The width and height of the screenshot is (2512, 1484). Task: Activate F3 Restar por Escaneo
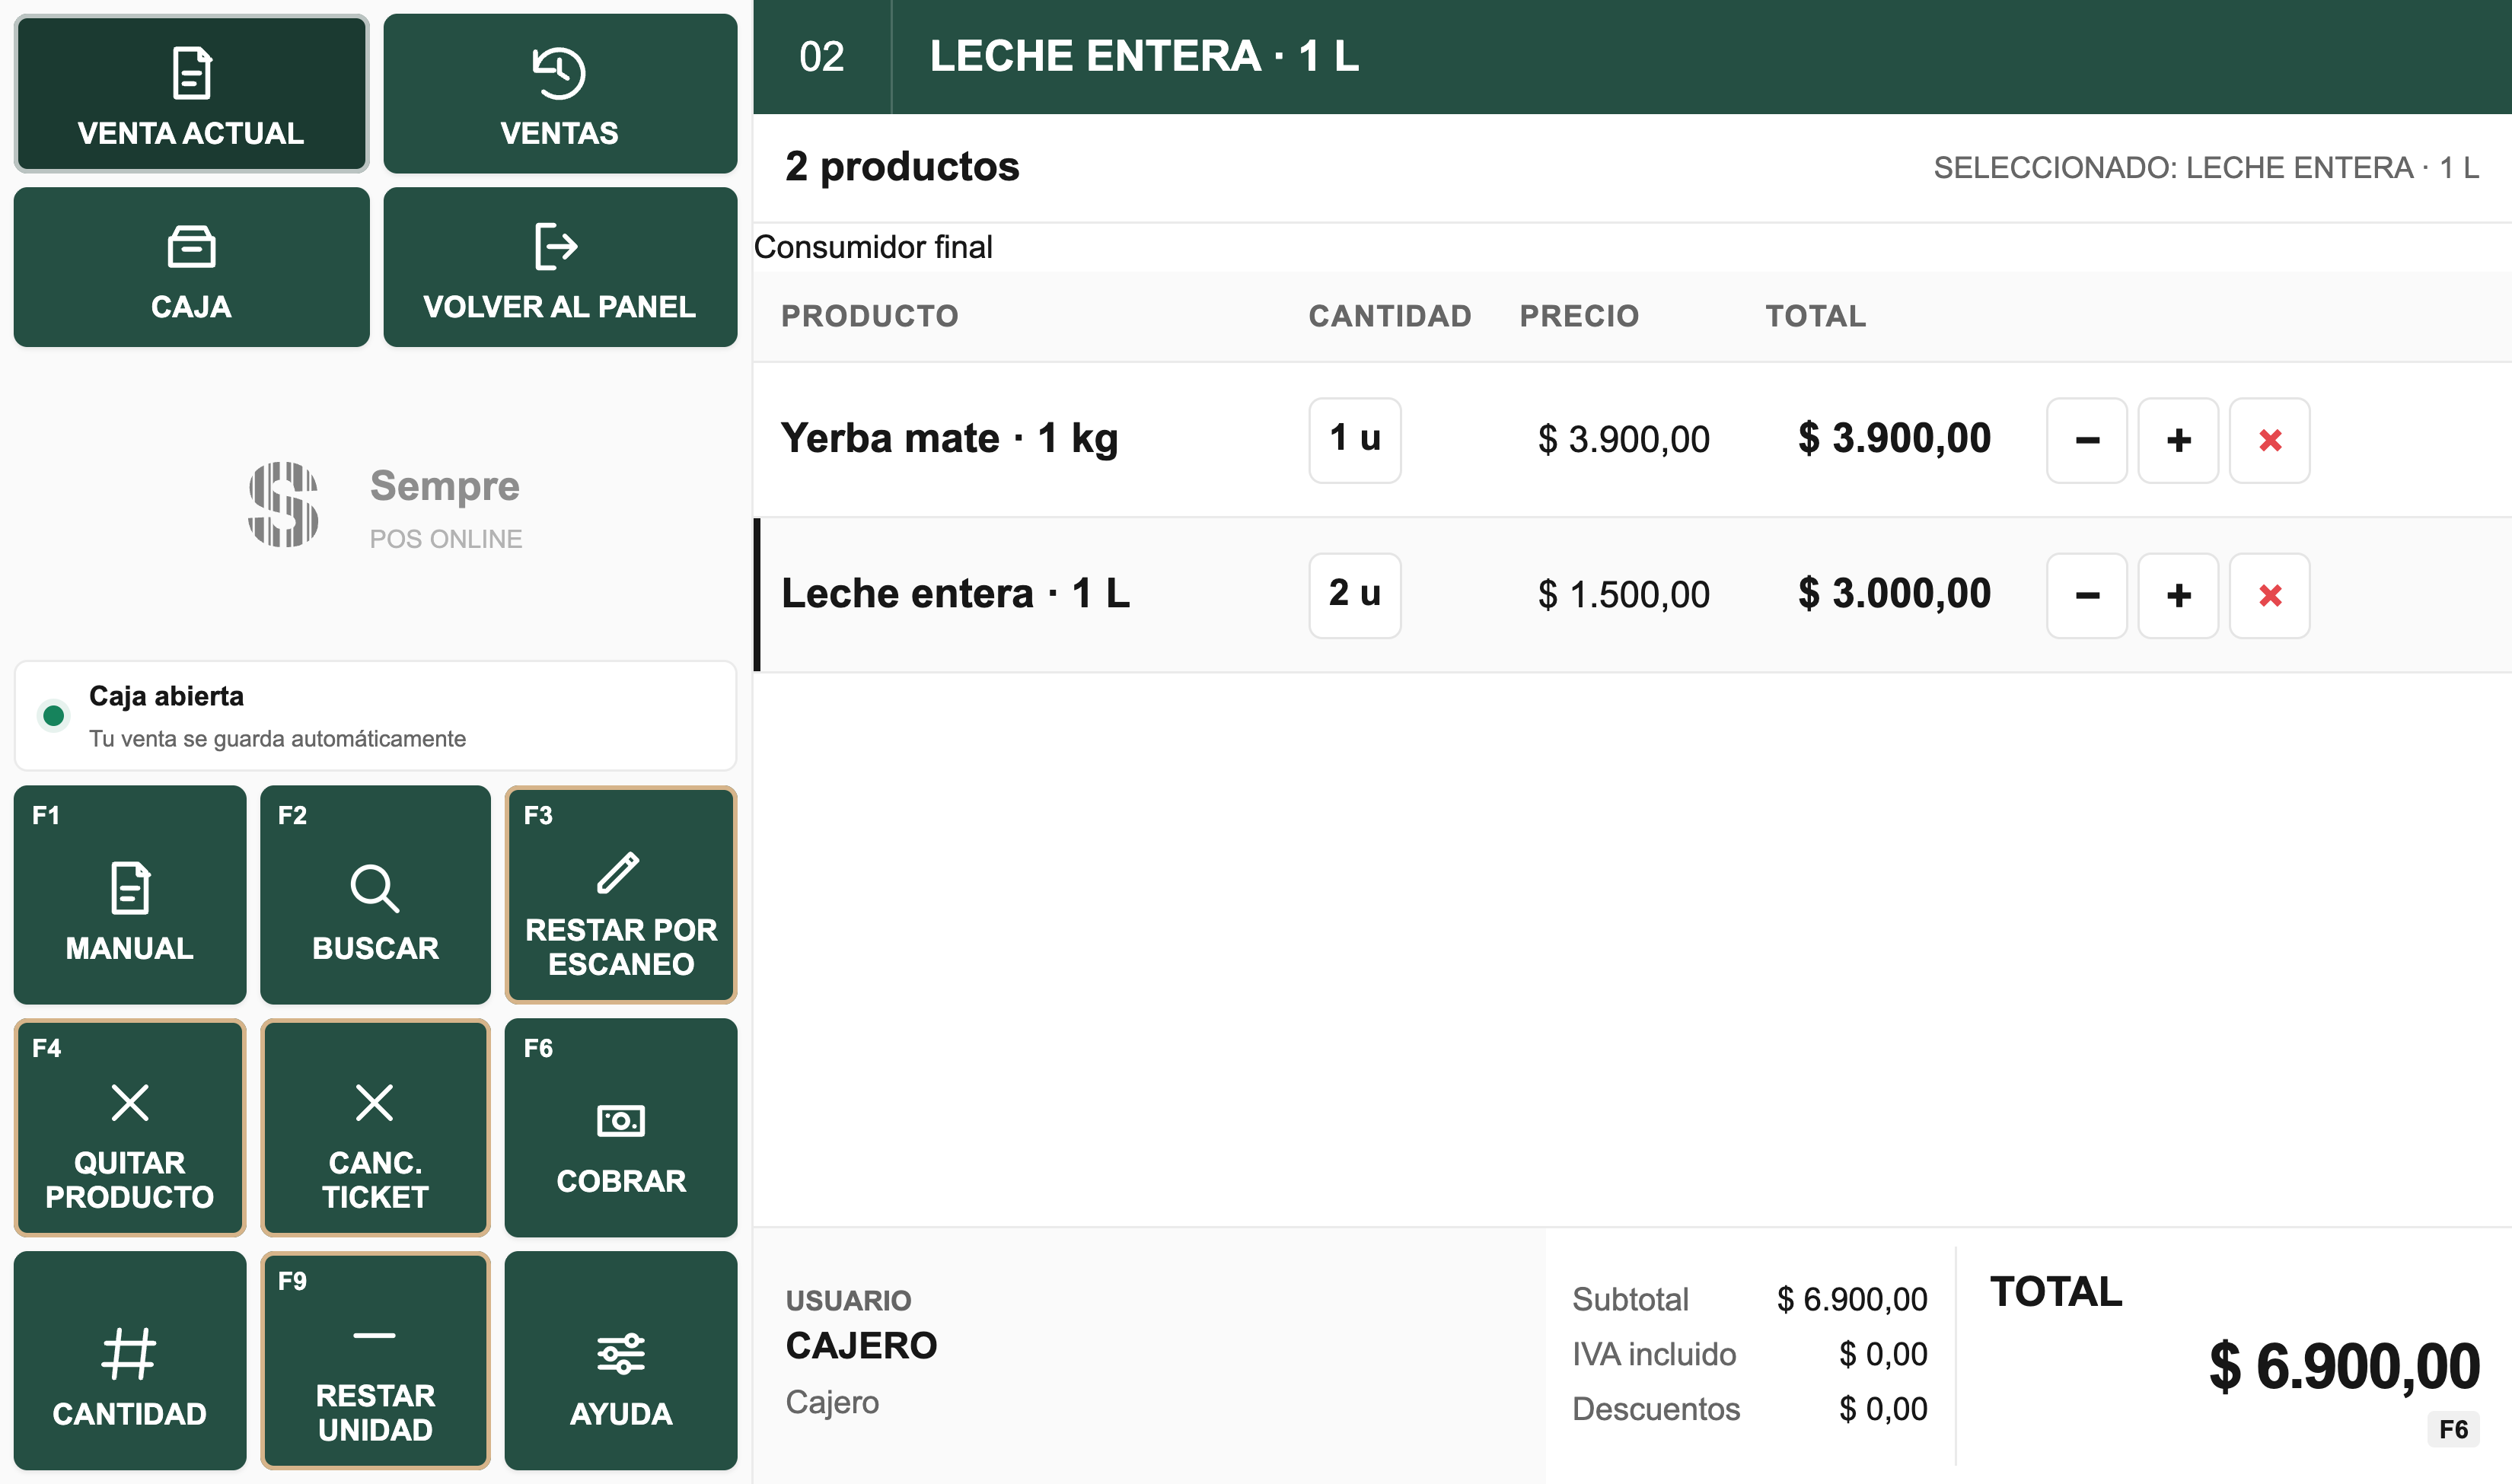pos(621,894)
